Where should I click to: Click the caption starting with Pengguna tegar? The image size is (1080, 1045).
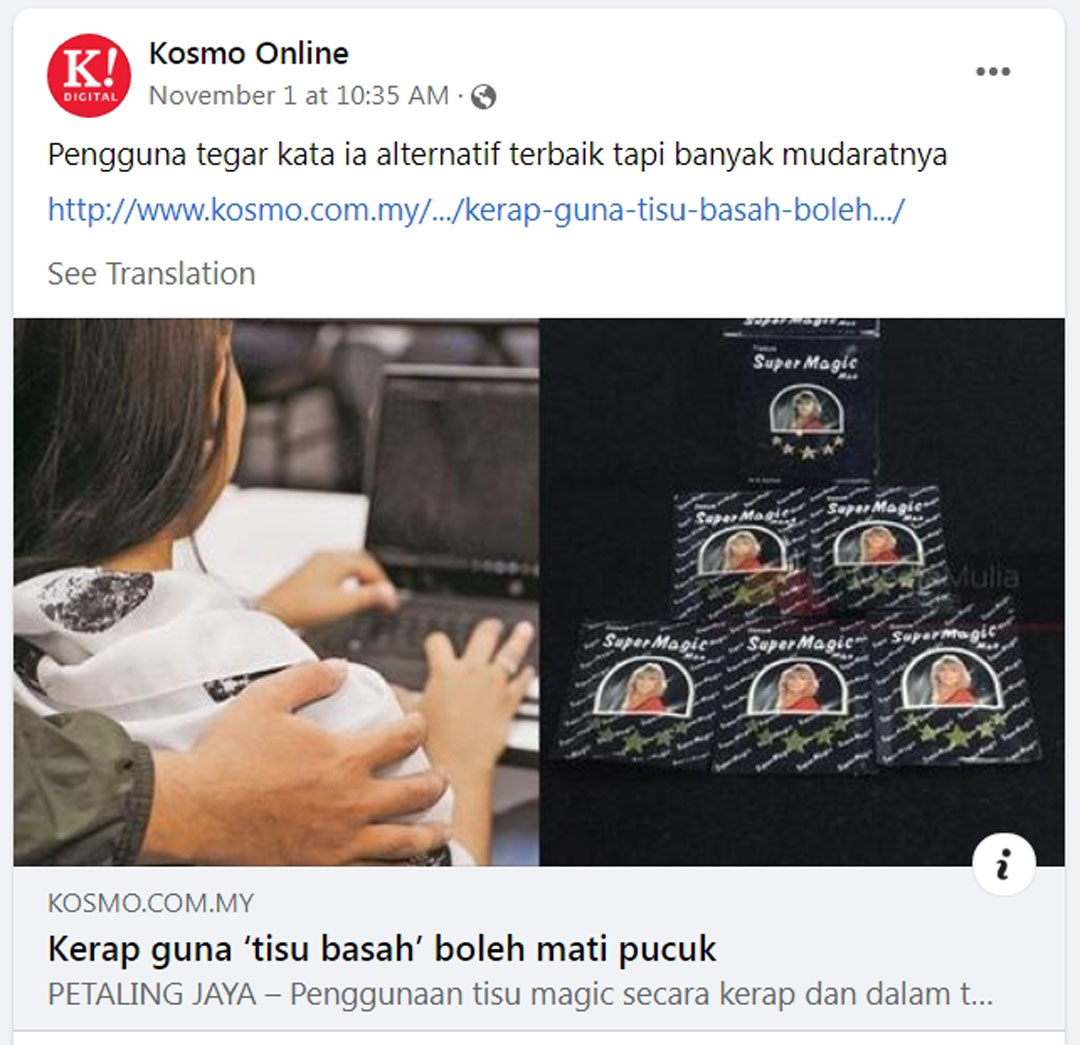pos(497,154)
